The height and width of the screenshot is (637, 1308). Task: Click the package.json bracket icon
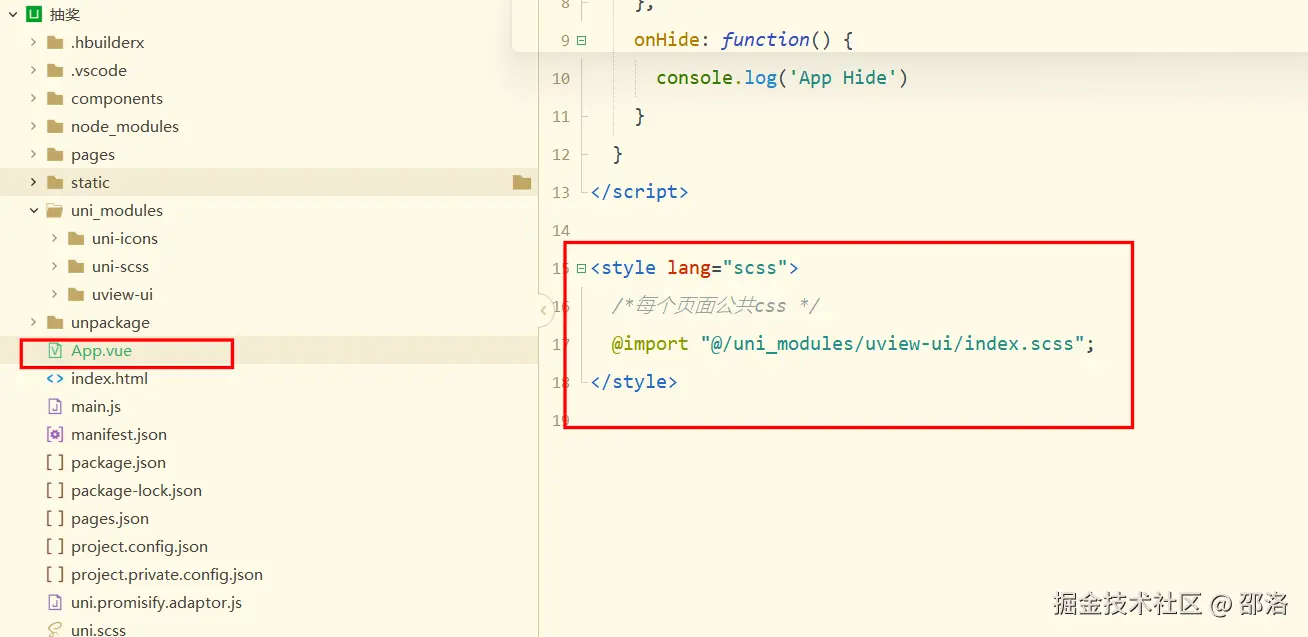(55, 463)
